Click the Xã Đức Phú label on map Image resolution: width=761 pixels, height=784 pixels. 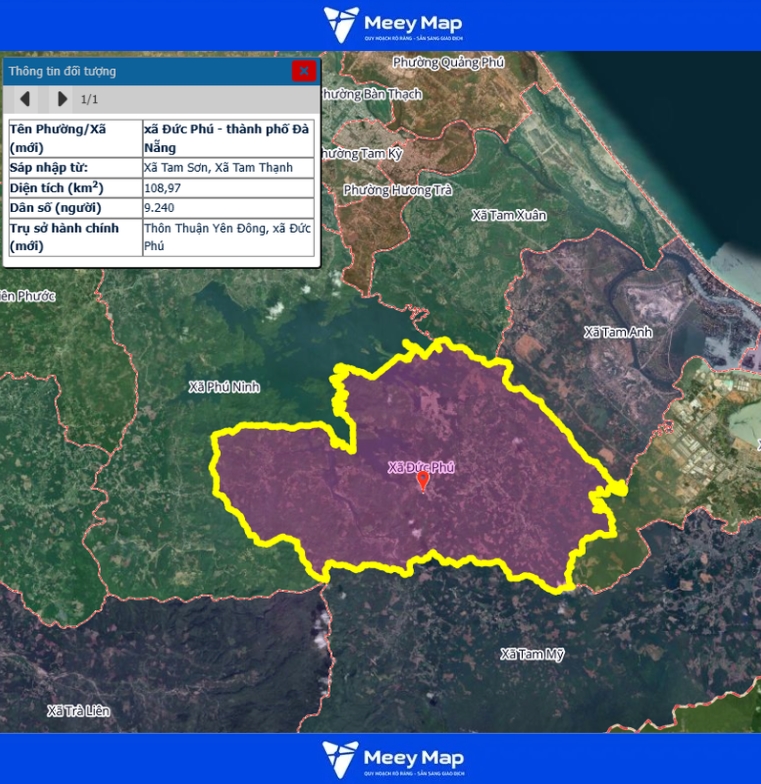pyautogui.click(x=421, y=467)
